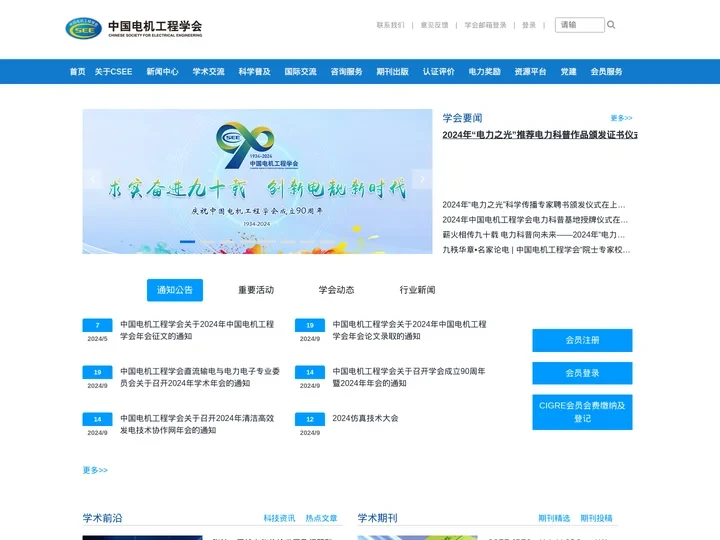Open the 学术交流 menu
The height and width of the screenshot is (540, 720).
tap(208, 72)
